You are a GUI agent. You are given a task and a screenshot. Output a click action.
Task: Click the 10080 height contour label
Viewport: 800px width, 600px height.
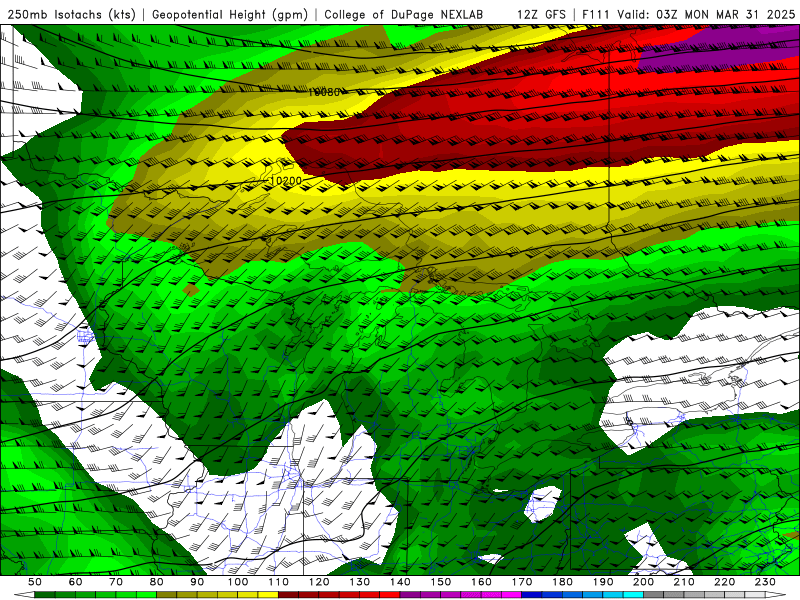(324, 92)
